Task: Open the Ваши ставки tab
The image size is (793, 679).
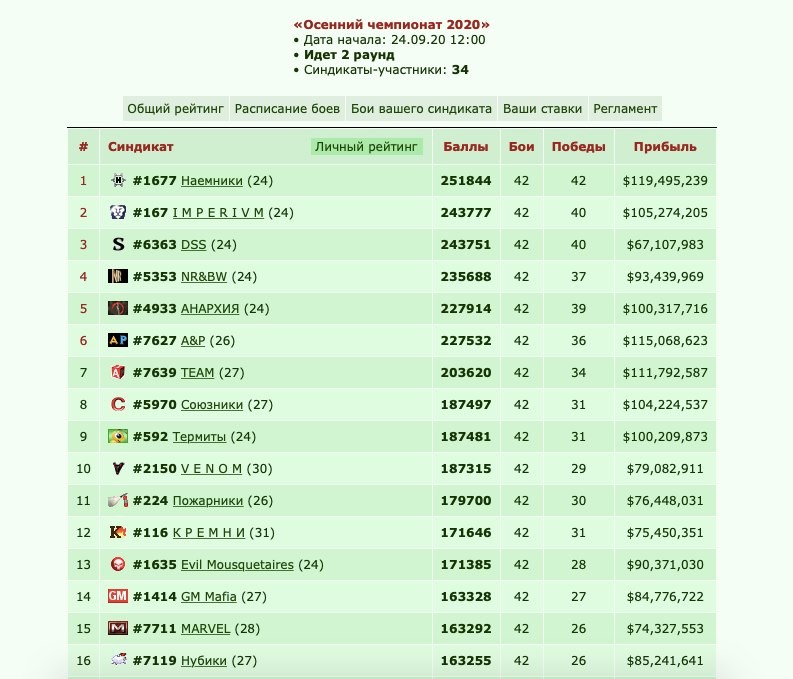Action: pyautogui.click(x=543, y=109)
